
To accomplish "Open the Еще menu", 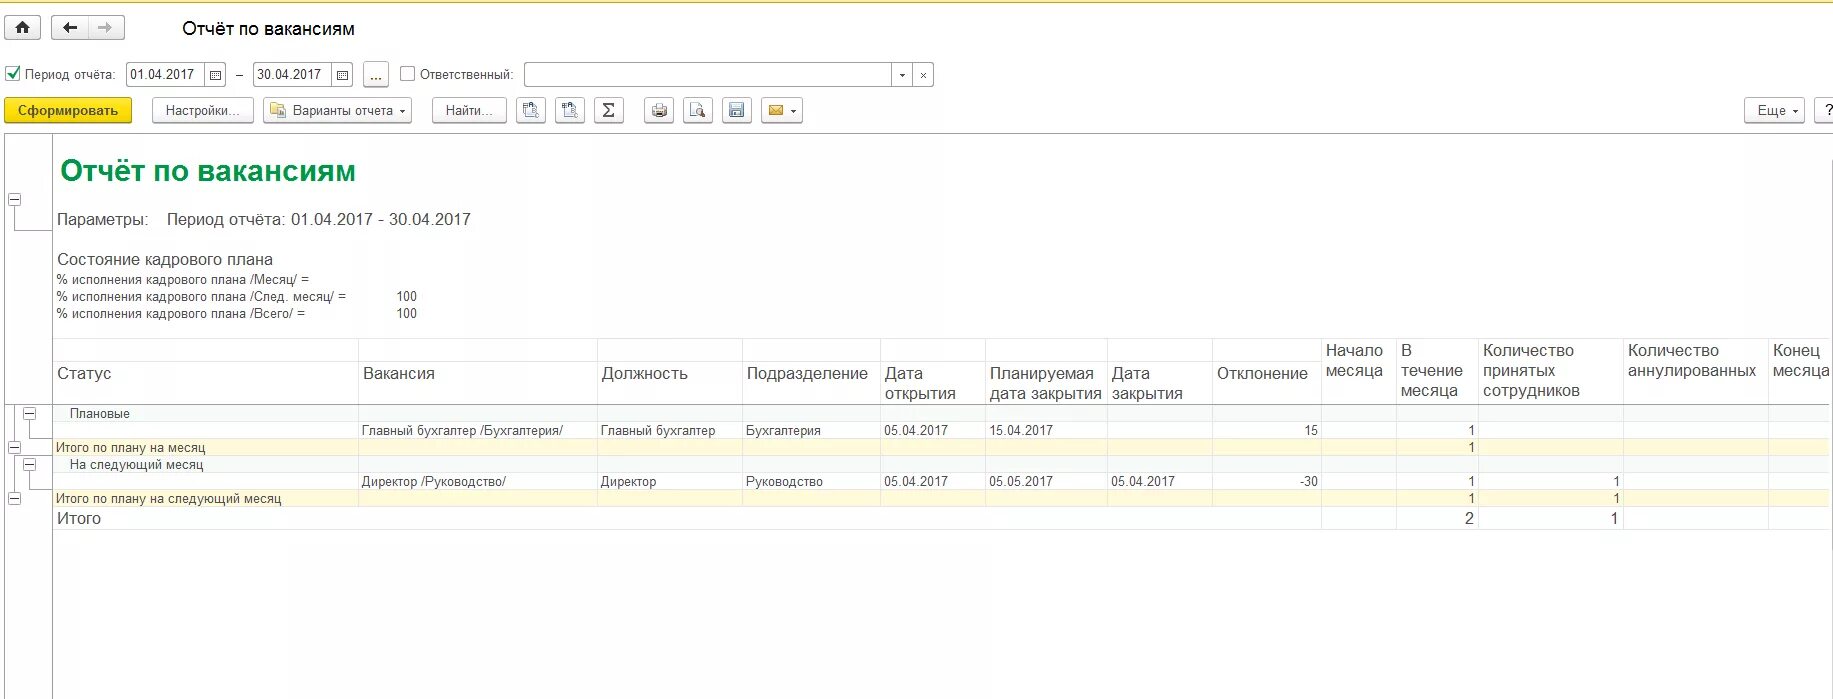I will coord(1774,110).
